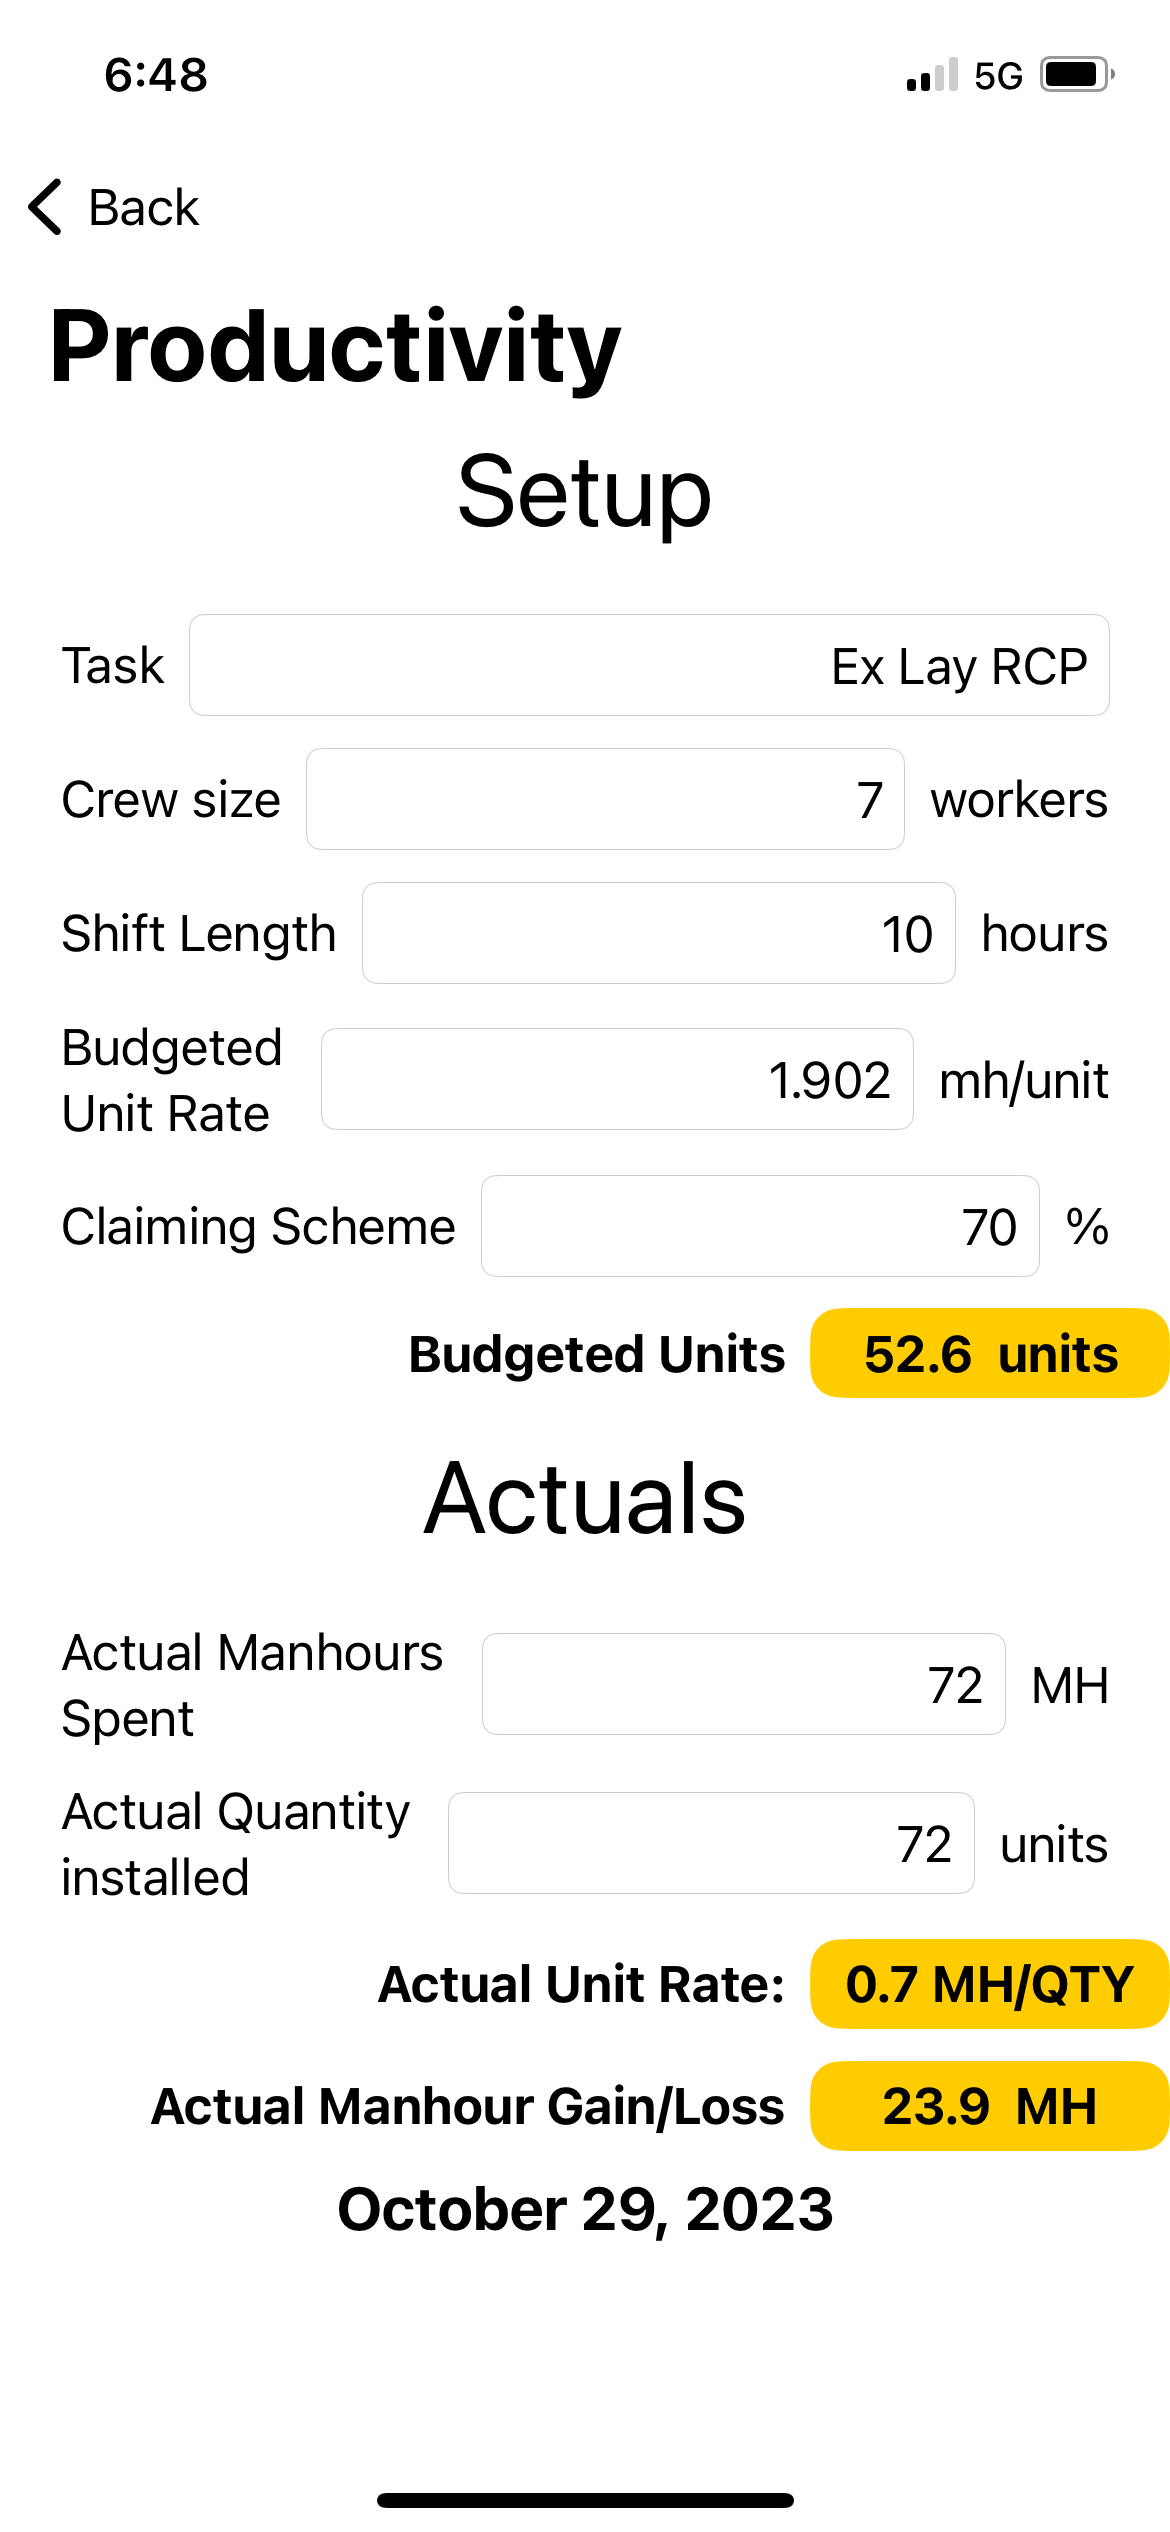Tap the Actual Manhour Gain/Loss result badge
1170x2532 pixels.
989,2106
